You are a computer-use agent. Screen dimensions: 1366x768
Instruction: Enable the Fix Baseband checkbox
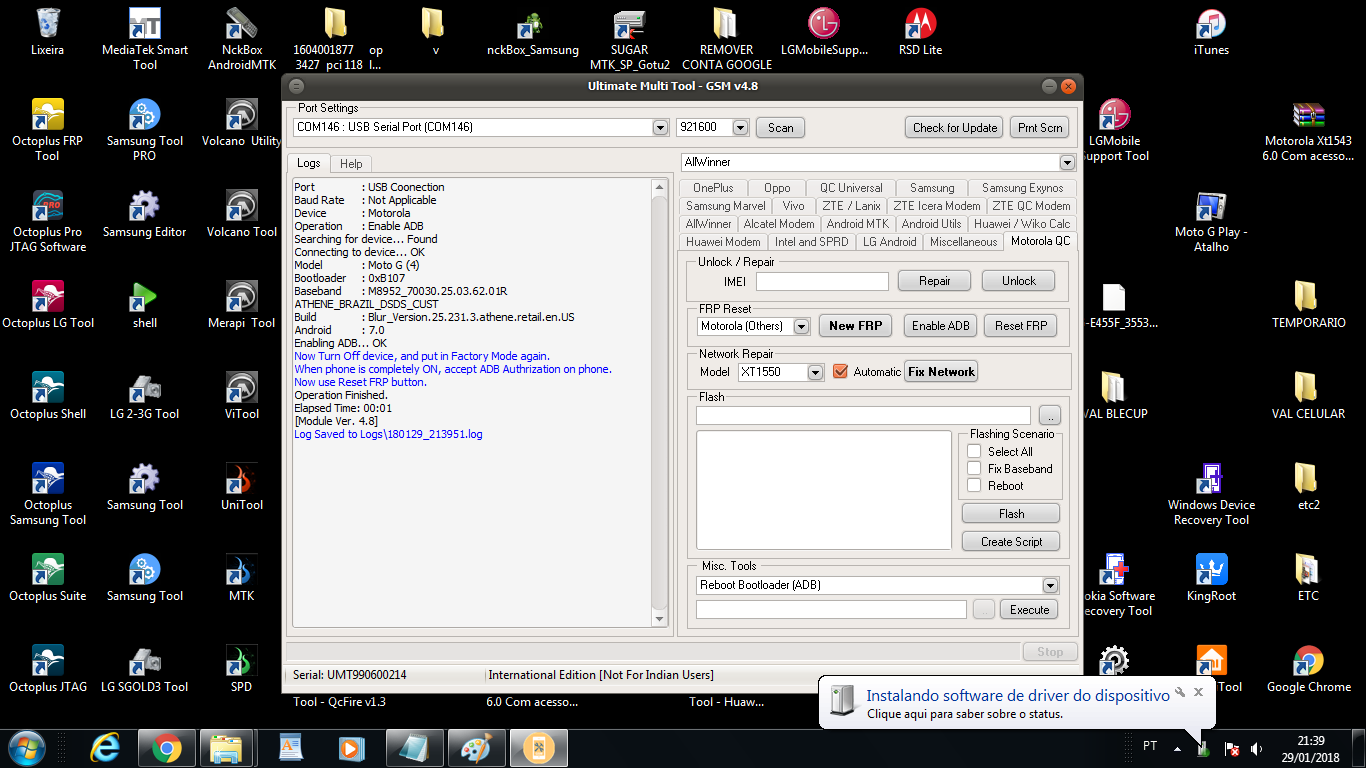974,469
